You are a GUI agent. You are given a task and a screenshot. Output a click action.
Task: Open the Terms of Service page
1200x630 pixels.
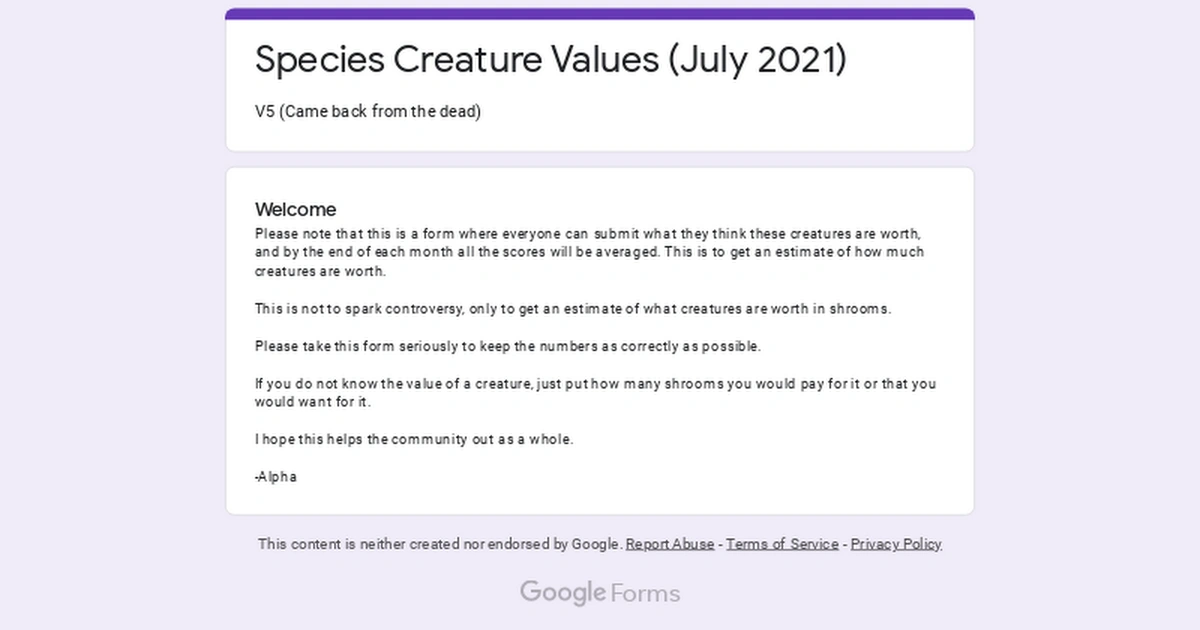tap(781, 544)
